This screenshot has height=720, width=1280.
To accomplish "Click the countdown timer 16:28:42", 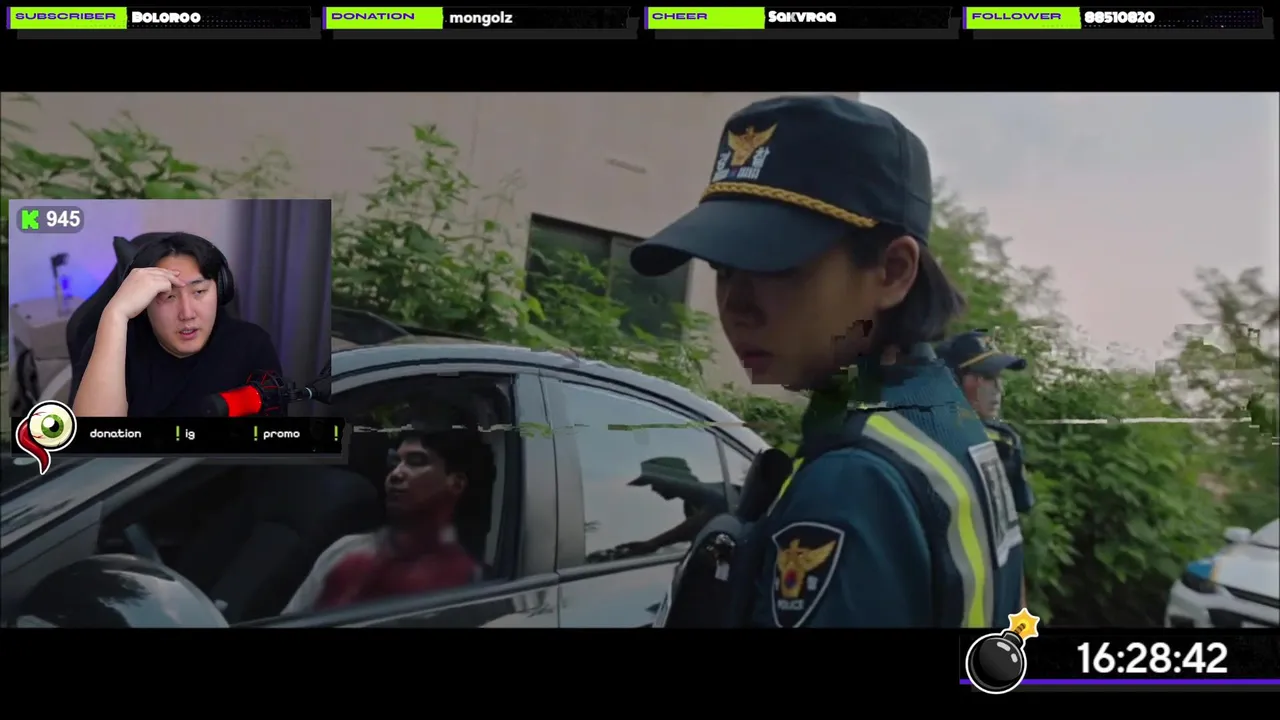I will tap(1152, 659).
